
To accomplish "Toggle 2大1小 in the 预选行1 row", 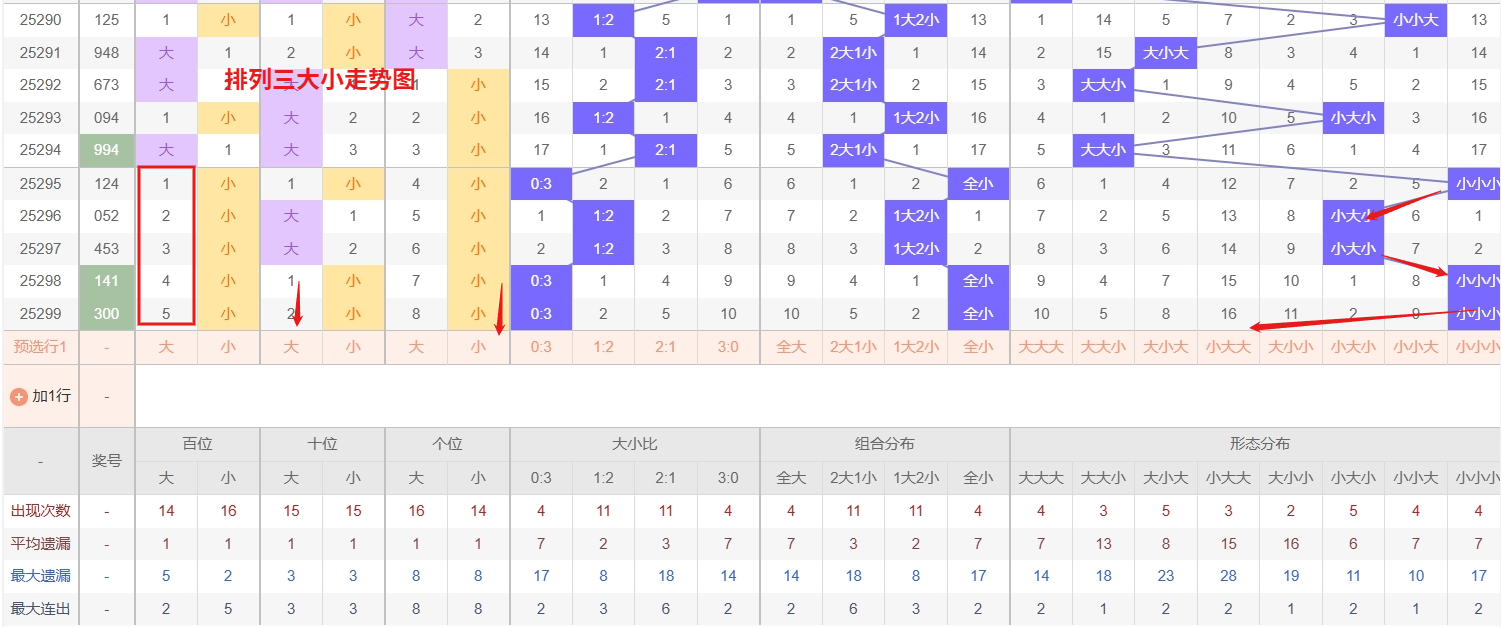I will [853, 347].
